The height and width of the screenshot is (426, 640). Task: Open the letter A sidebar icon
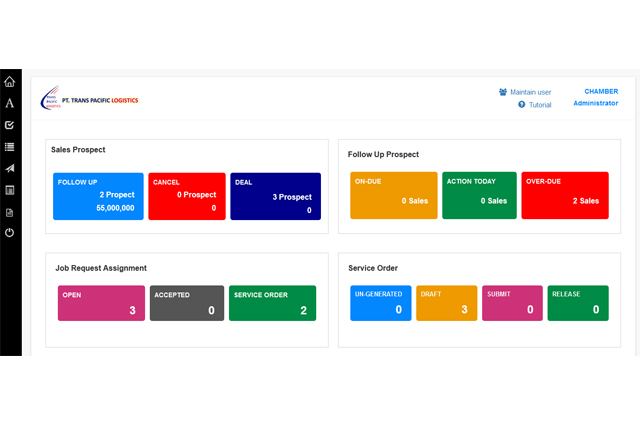pyautogui.click(x=10, y=103)
